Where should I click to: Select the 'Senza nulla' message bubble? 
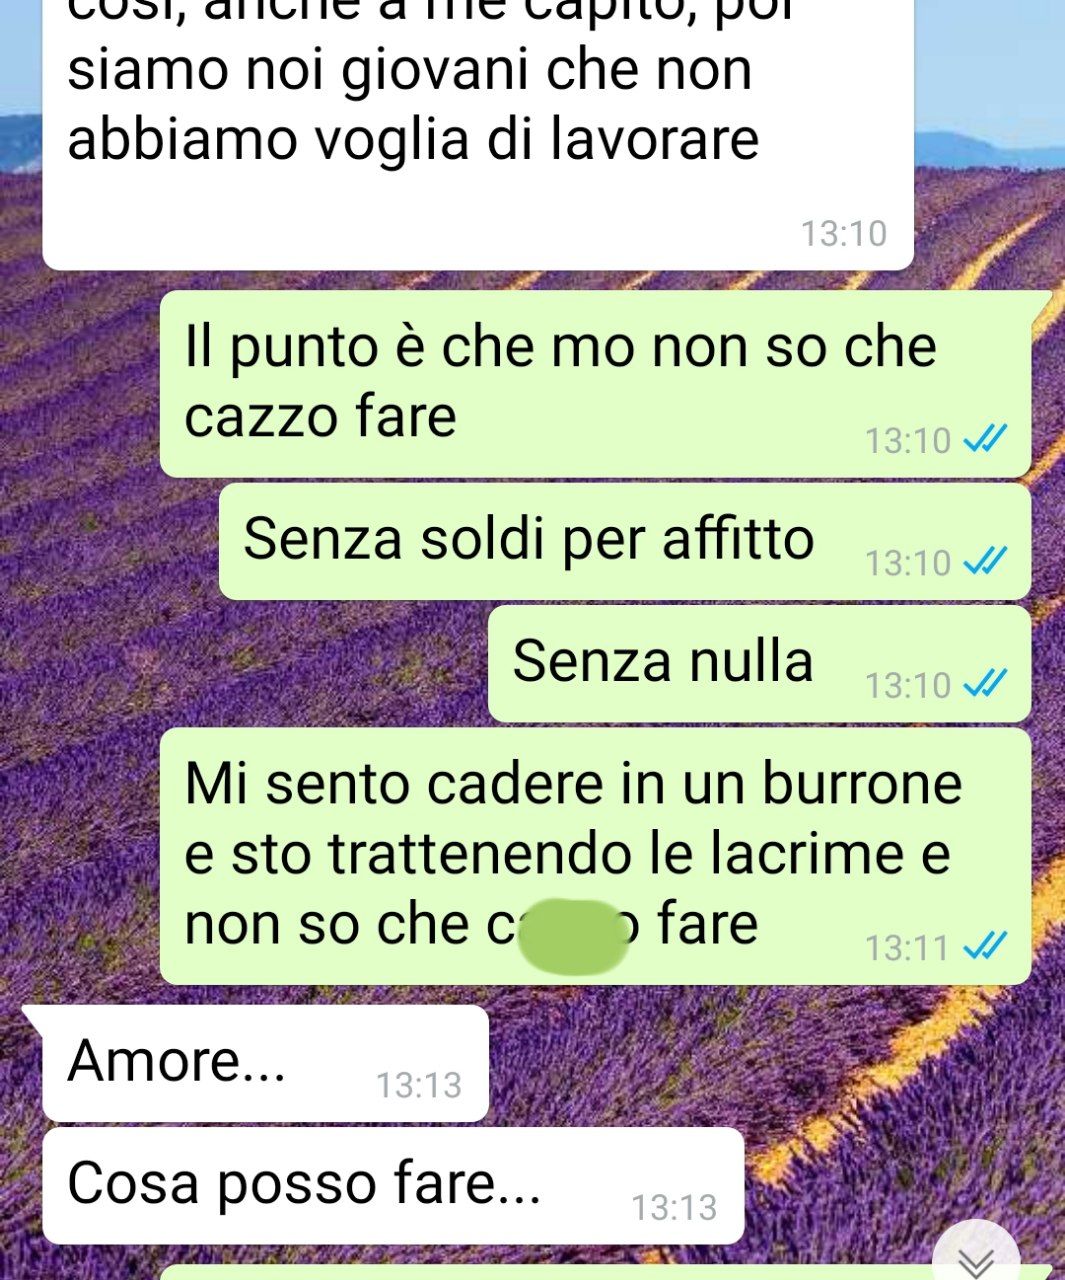click(x=759, y=664)
